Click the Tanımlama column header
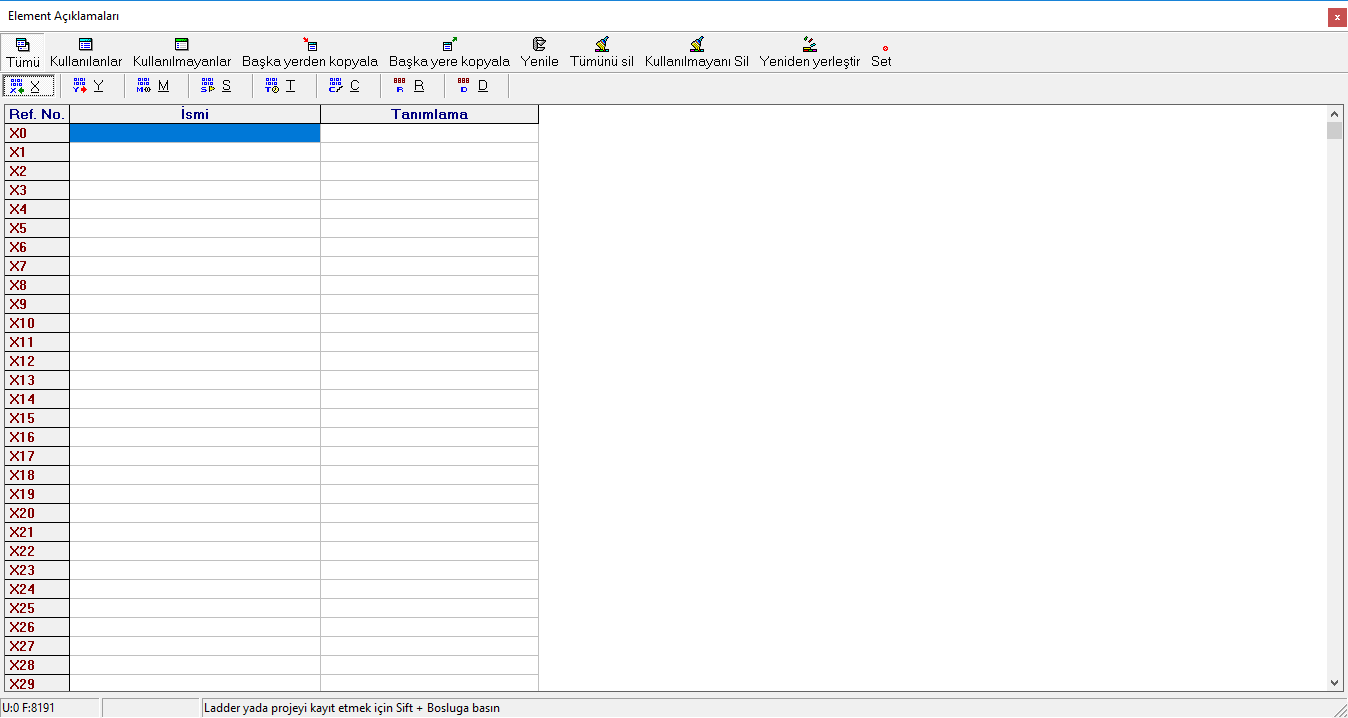Viewport: 1348px width, 718px height. [429, 114]
